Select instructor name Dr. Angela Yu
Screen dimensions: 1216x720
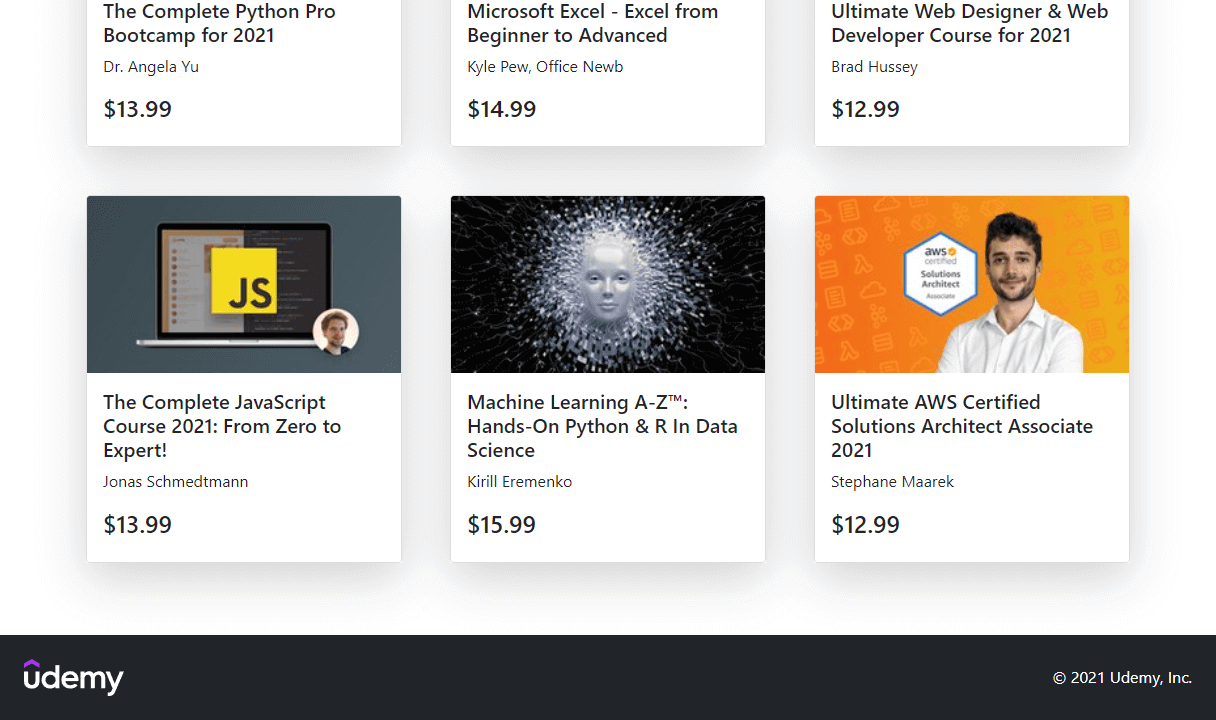pos(151,67)
